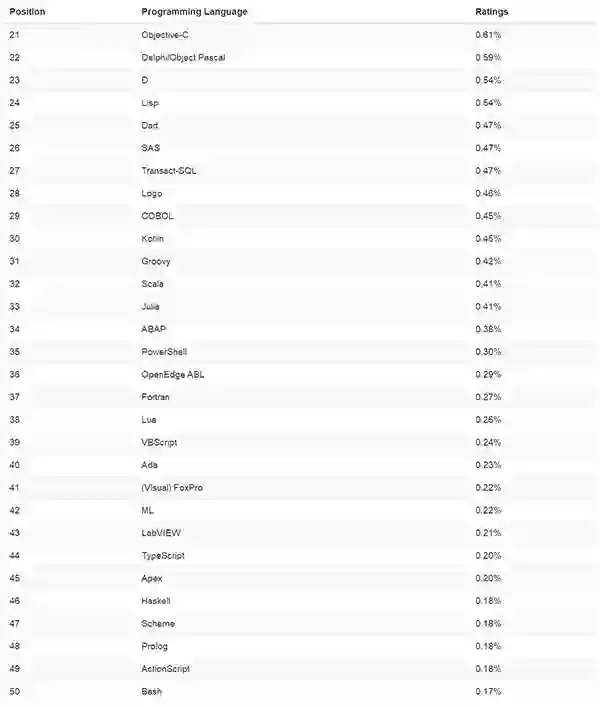The height and width of the screenshot is (707, 600).
Task: Click the Delphi/Object Pascal row name
Action: tap(183, 57)
